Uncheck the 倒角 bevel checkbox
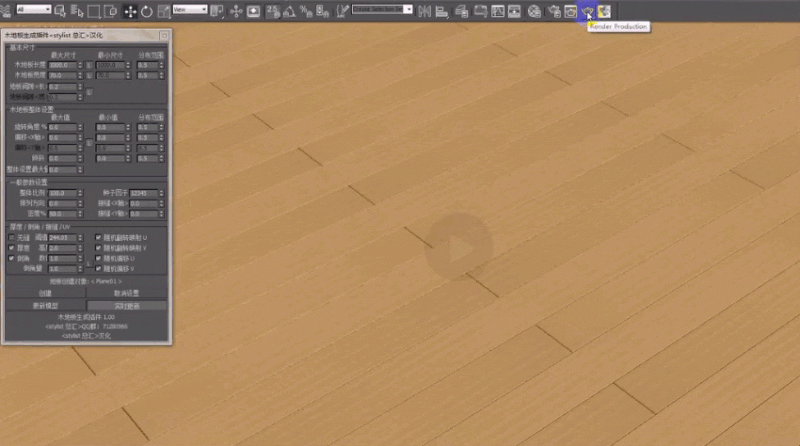This screenshot has height=446, width=800. pos(11,259)
